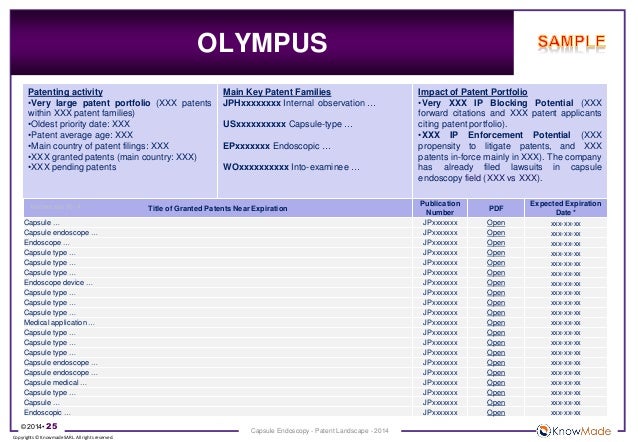Click 'XXX IP Enforcement Potential' text
Image resolution: width=638 pixels, height=442 pixels.
tap(496, 135)
